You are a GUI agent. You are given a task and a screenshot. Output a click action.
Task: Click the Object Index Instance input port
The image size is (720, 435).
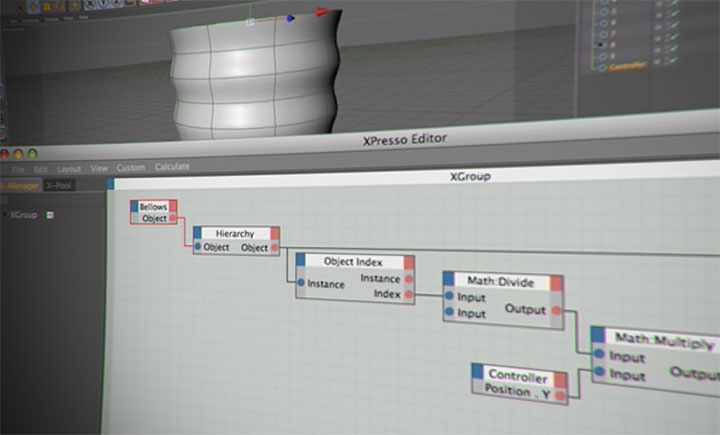pos(301,282)
